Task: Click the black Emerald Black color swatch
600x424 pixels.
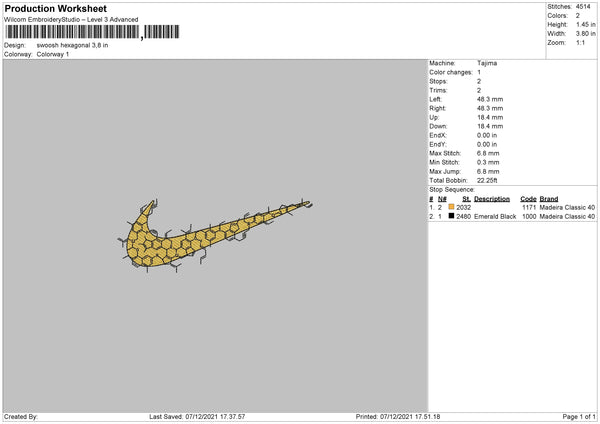Action: (451, 216)
